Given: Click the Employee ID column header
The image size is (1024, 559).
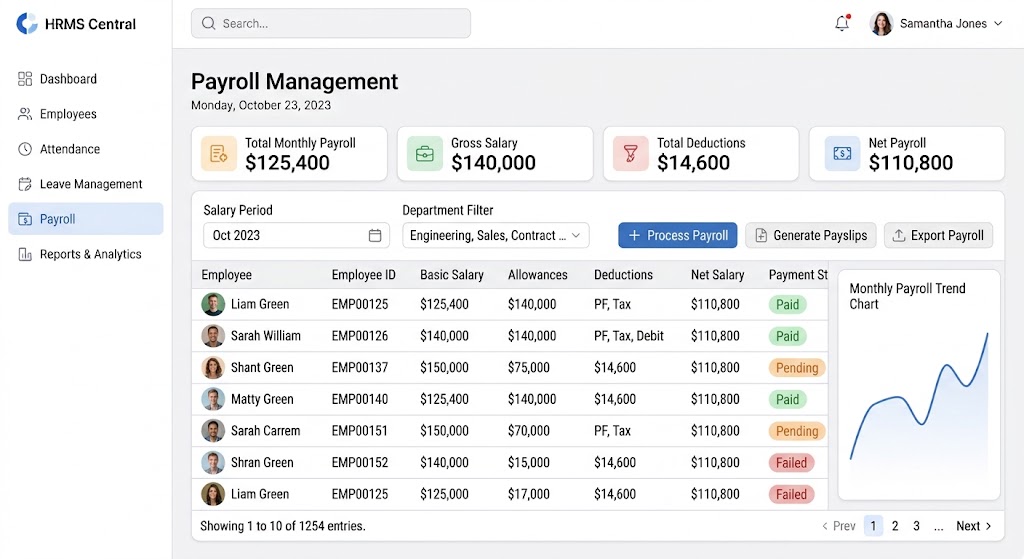Looking at the screenshot, I should 364,275.
